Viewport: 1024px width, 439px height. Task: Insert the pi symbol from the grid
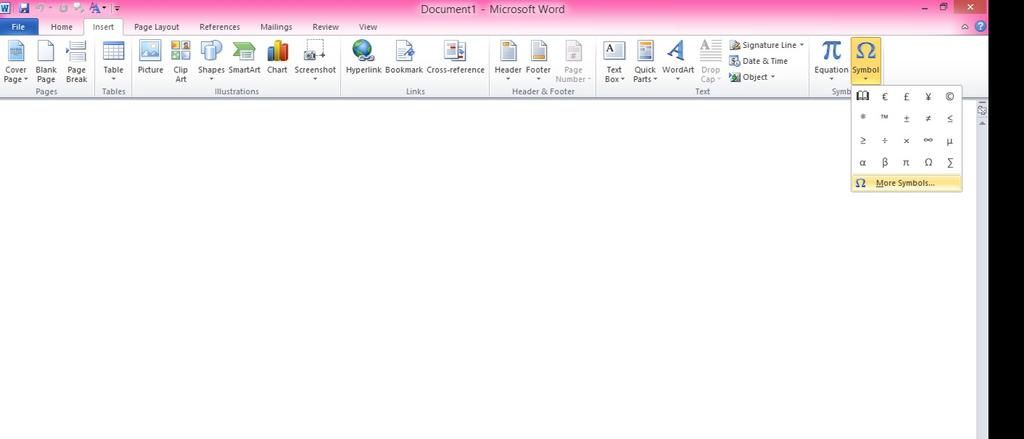coord(906,162)
